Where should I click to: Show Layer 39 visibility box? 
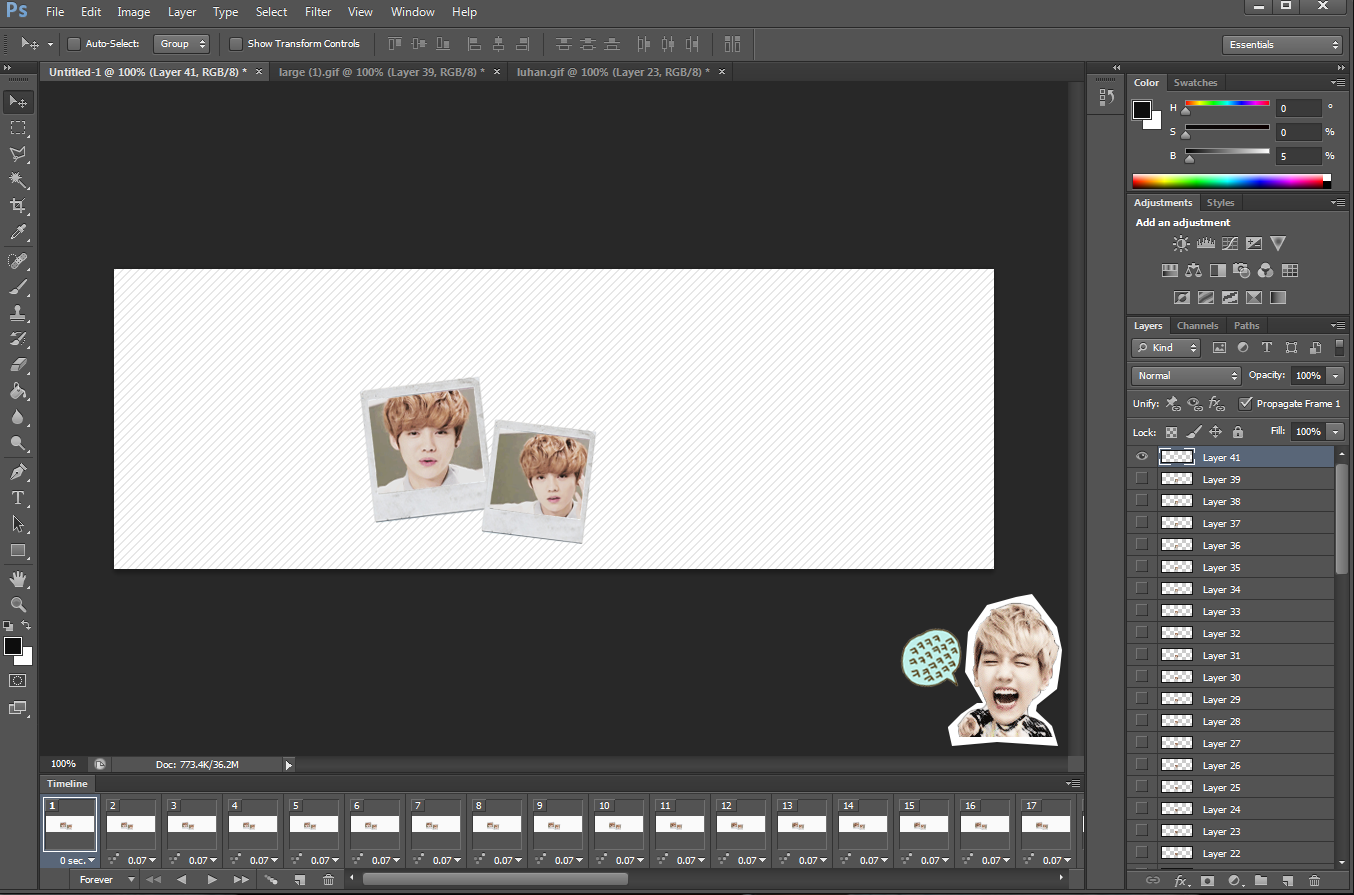(1141, 479)
